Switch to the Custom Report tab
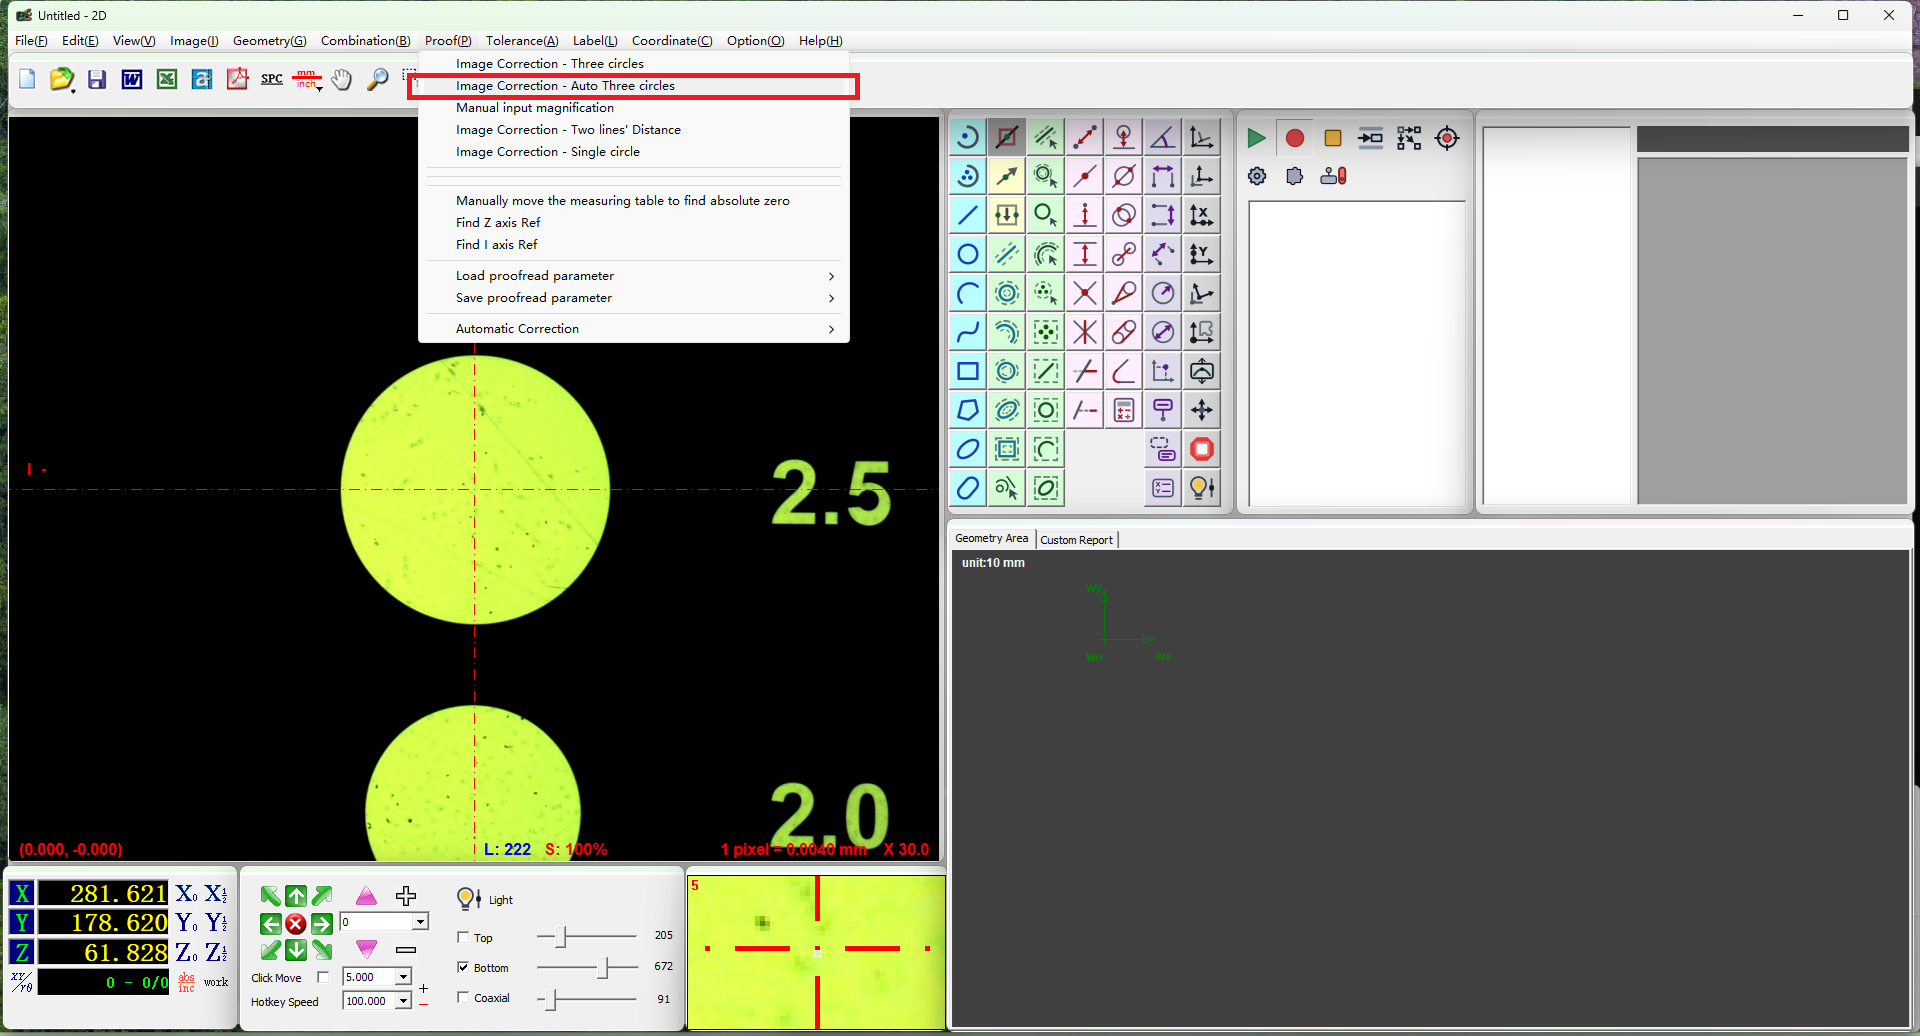 [x=1076, y=540]
